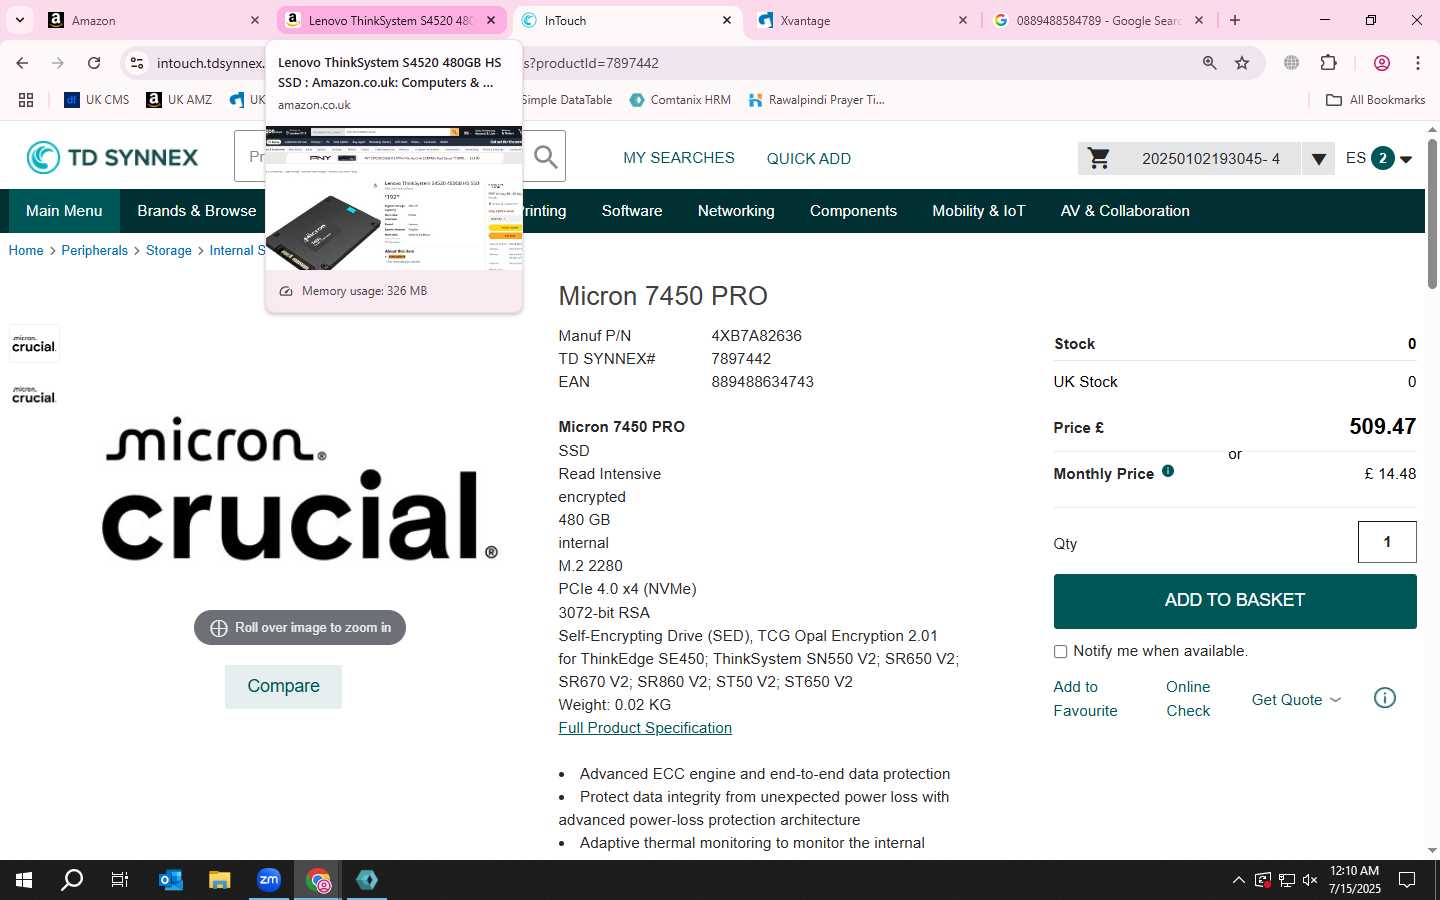Click Add to Favourite link
The width and height of the screenshot is (1440, 900).
tap(1085, 699)
